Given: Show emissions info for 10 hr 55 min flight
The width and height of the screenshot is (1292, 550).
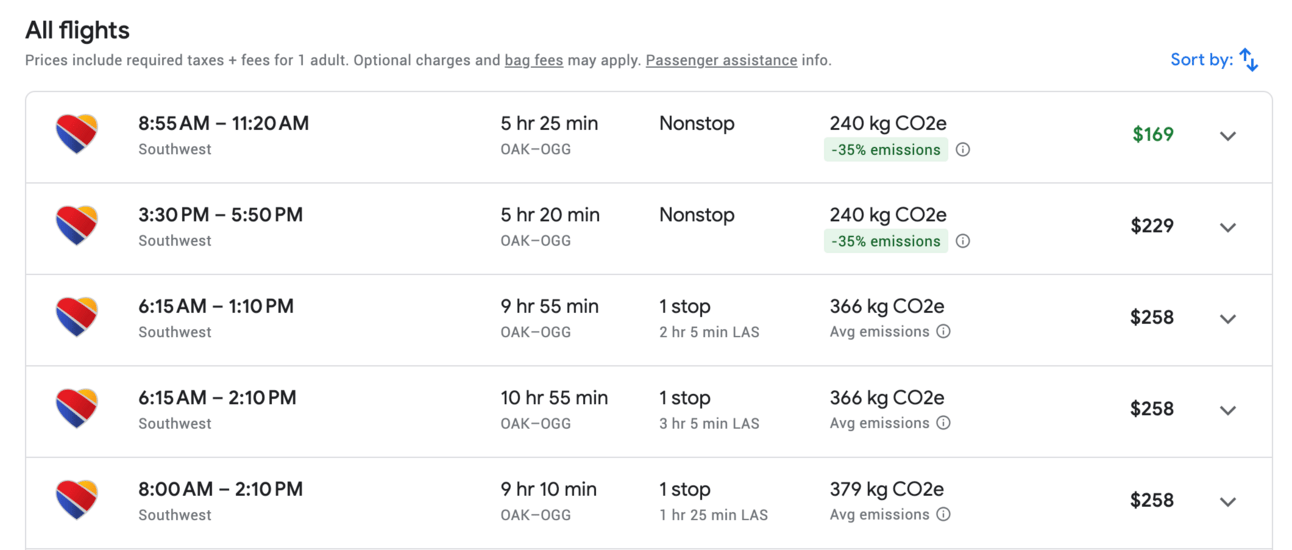Looking at the screenshot, I should (x=943, y=423).
